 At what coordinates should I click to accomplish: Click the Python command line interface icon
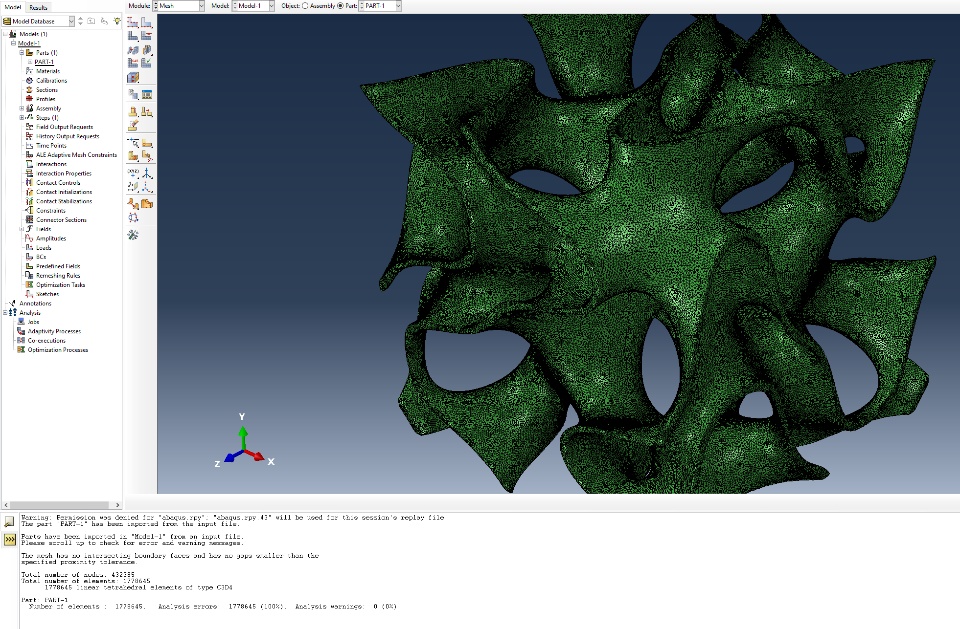[9, 540]
